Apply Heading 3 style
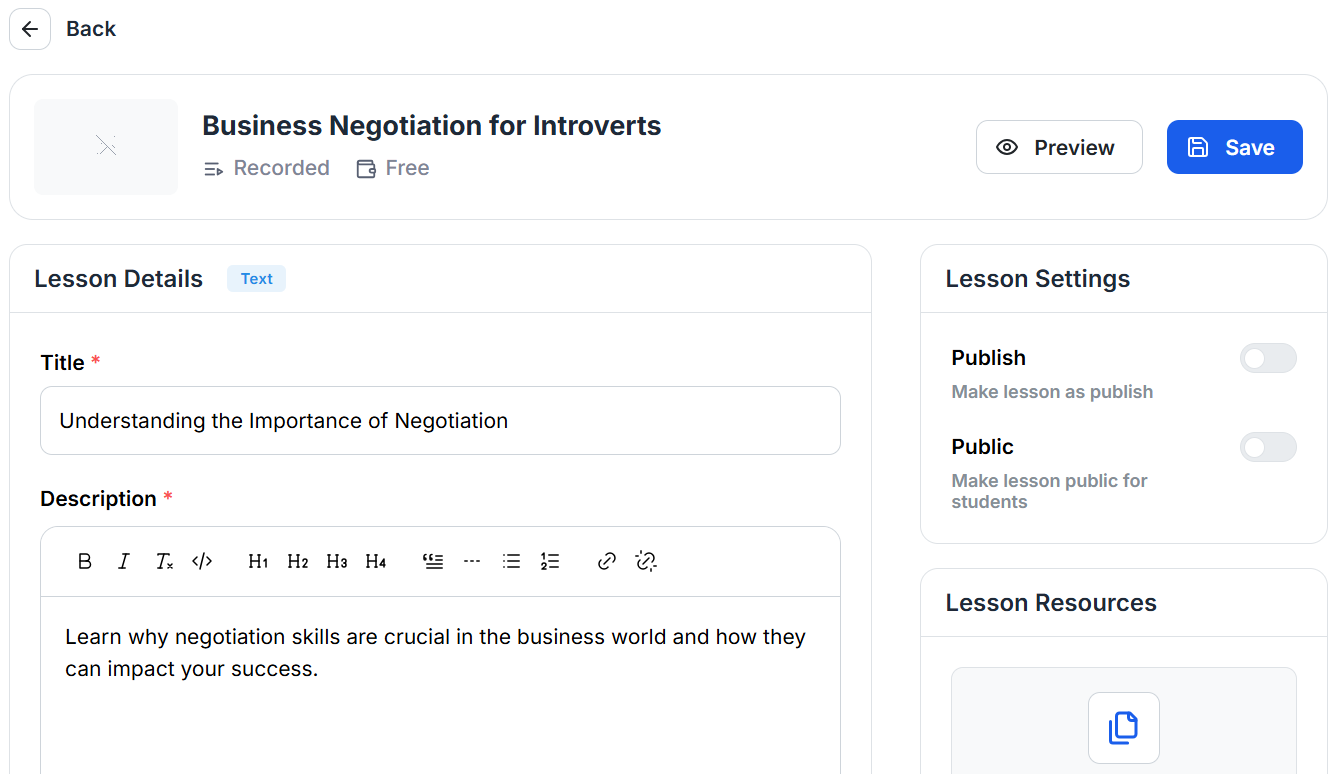The width and height of the screenshot is (1333, 774). (x=337, y=562)
